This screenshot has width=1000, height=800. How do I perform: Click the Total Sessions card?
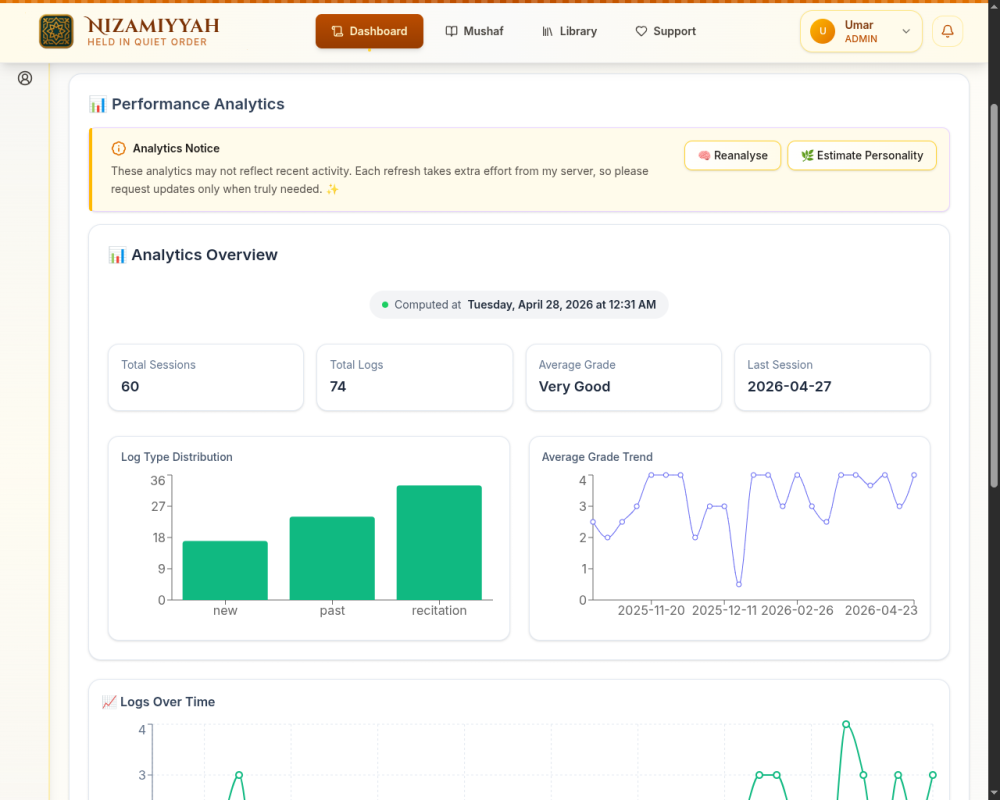(206, 378)
